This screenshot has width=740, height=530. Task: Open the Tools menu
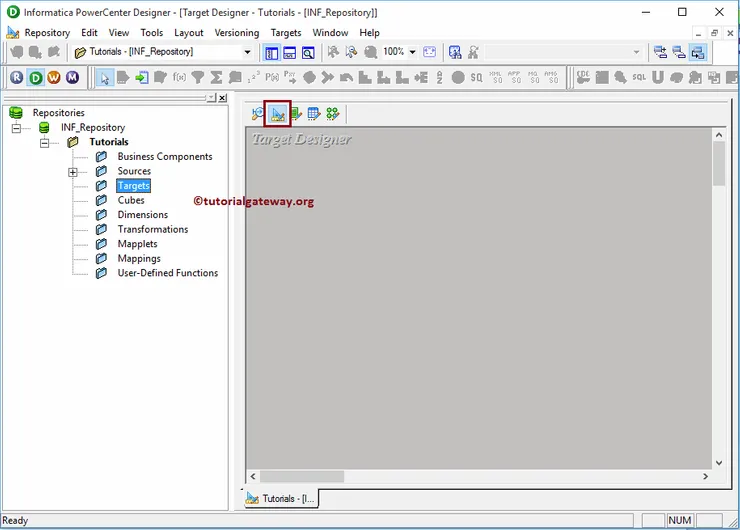(151, 33)
